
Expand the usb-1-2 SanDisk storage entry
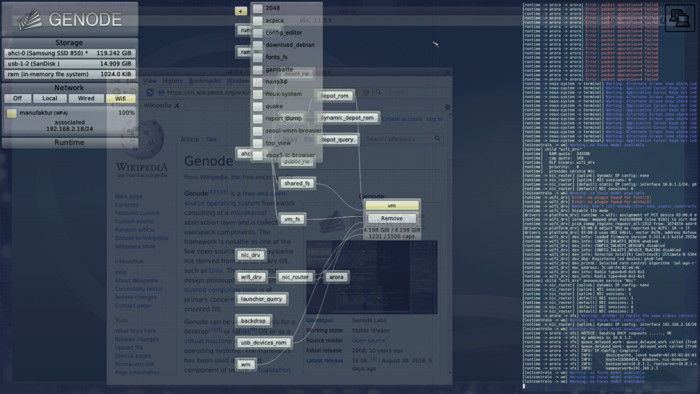point(70,64)
